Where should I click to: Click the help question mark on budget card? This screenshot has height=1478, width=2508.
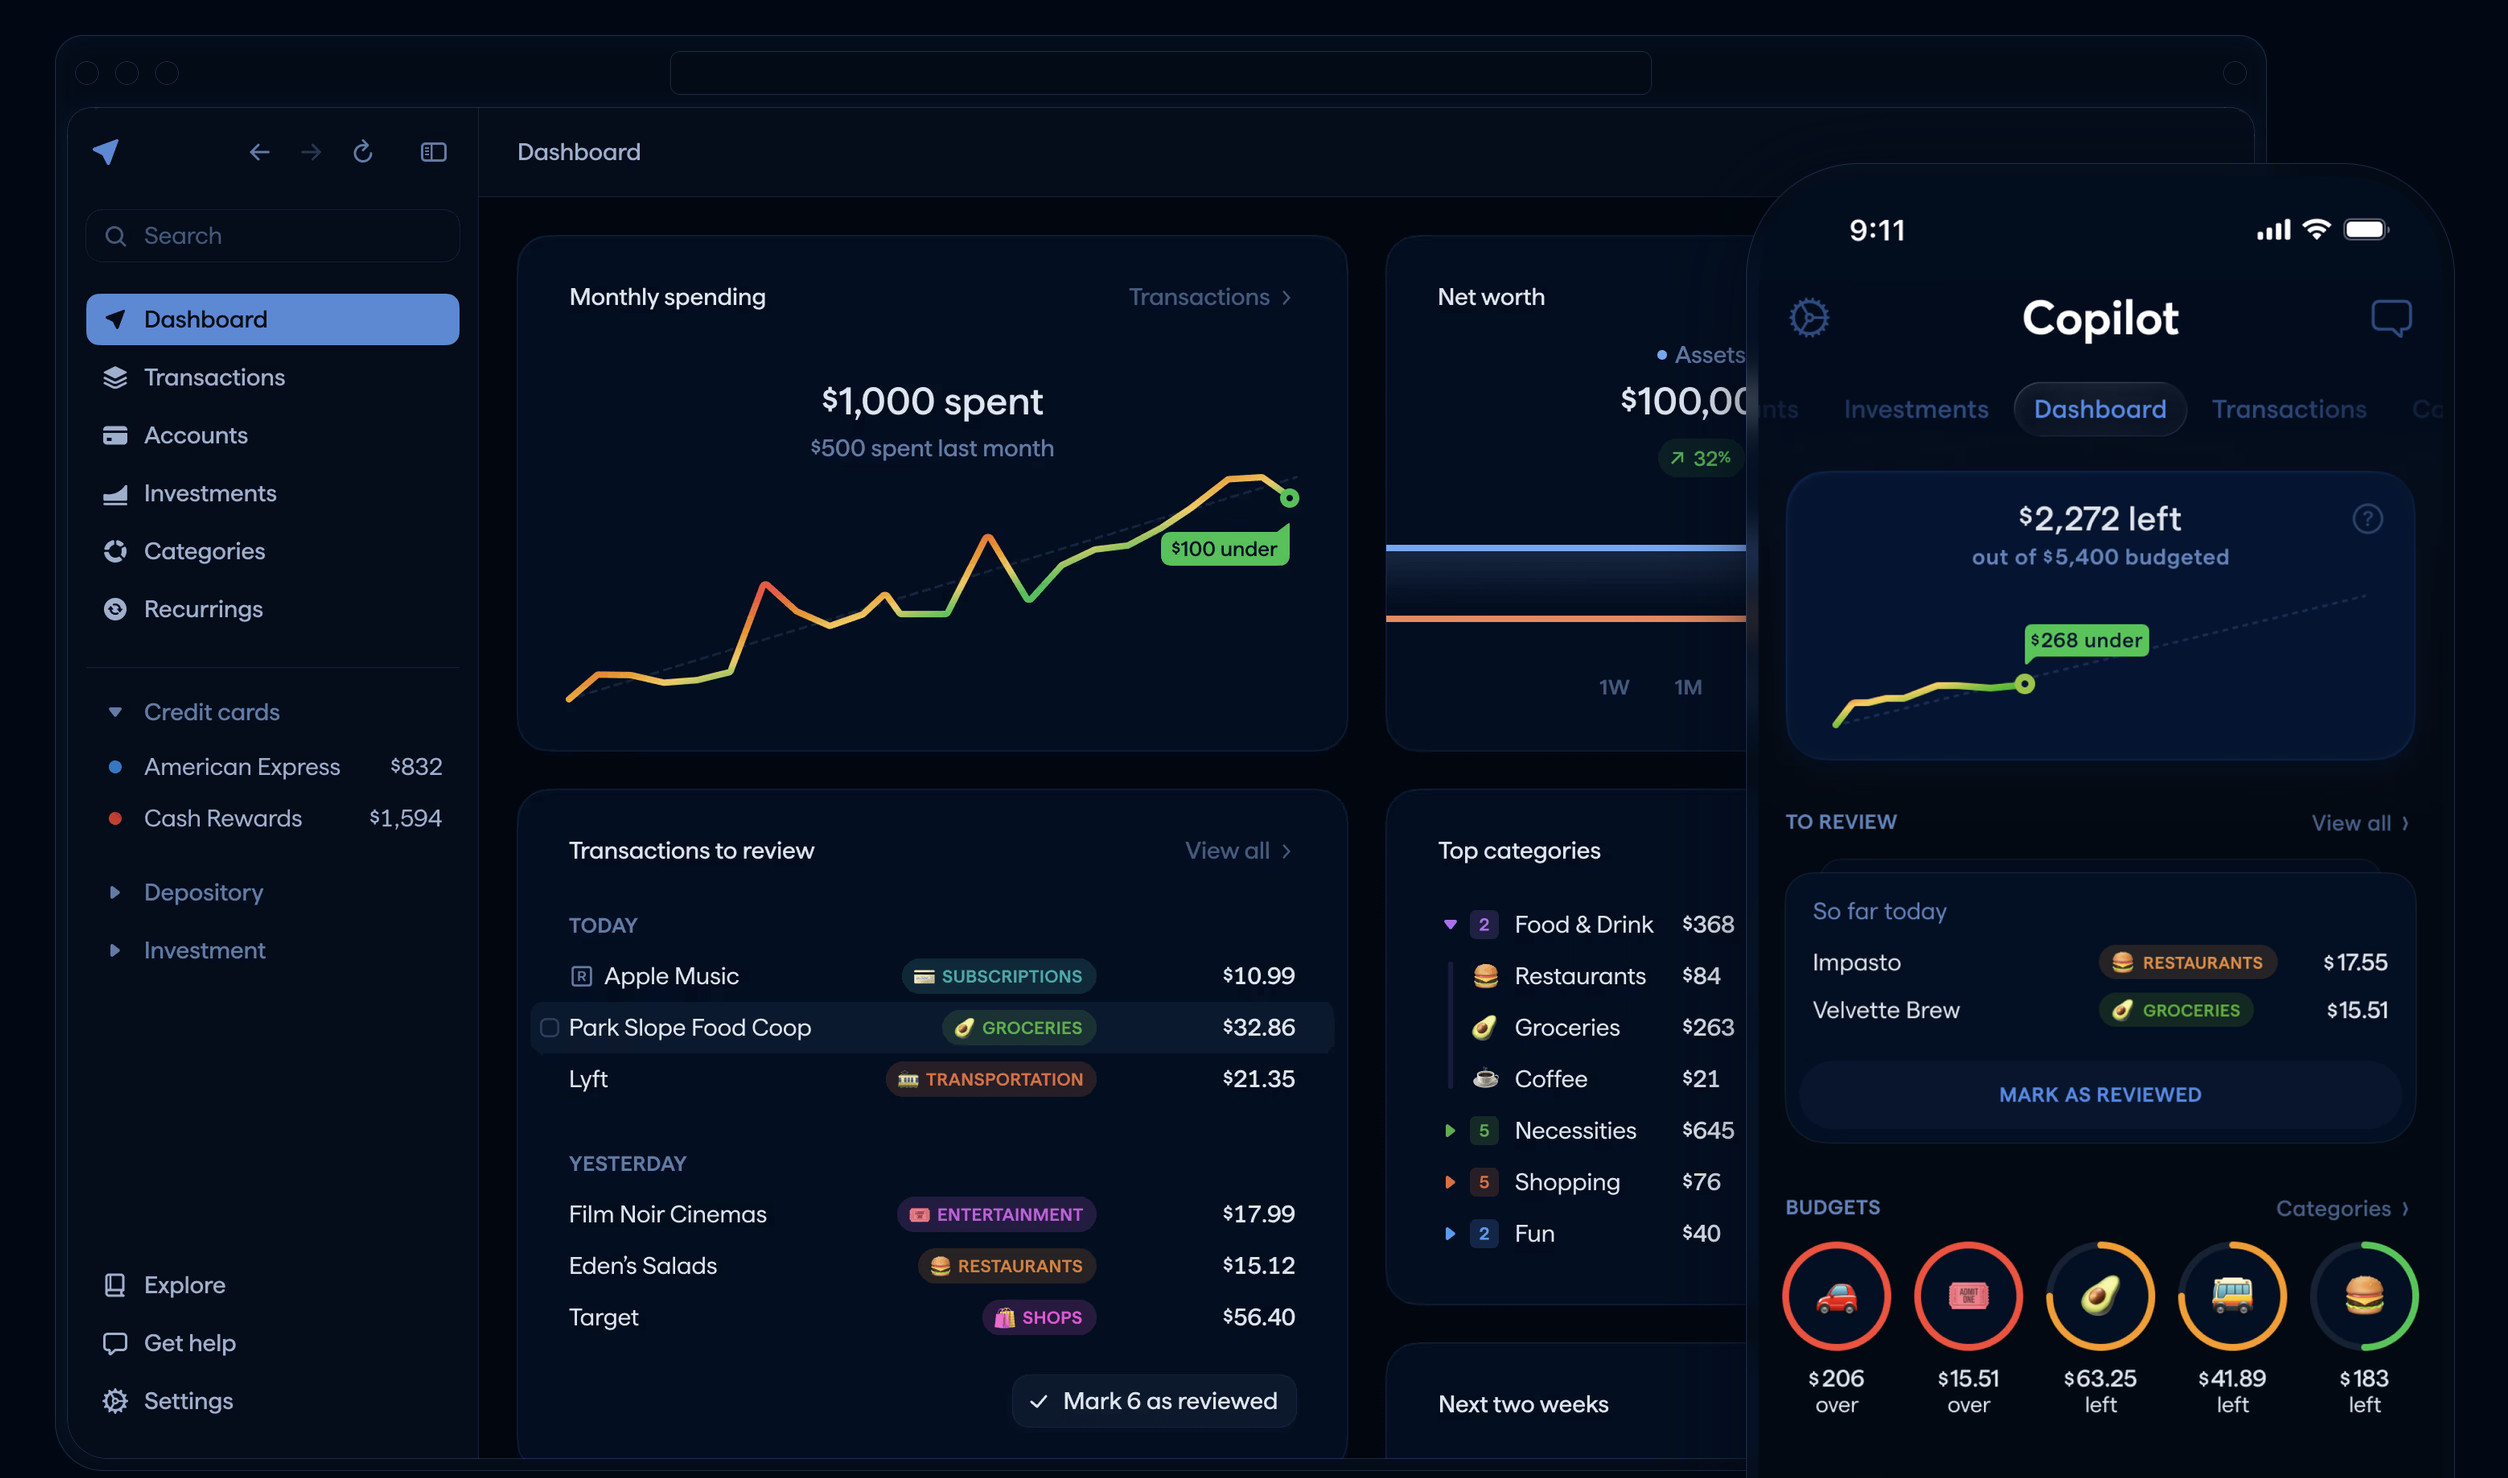(x=2367, y=519)
